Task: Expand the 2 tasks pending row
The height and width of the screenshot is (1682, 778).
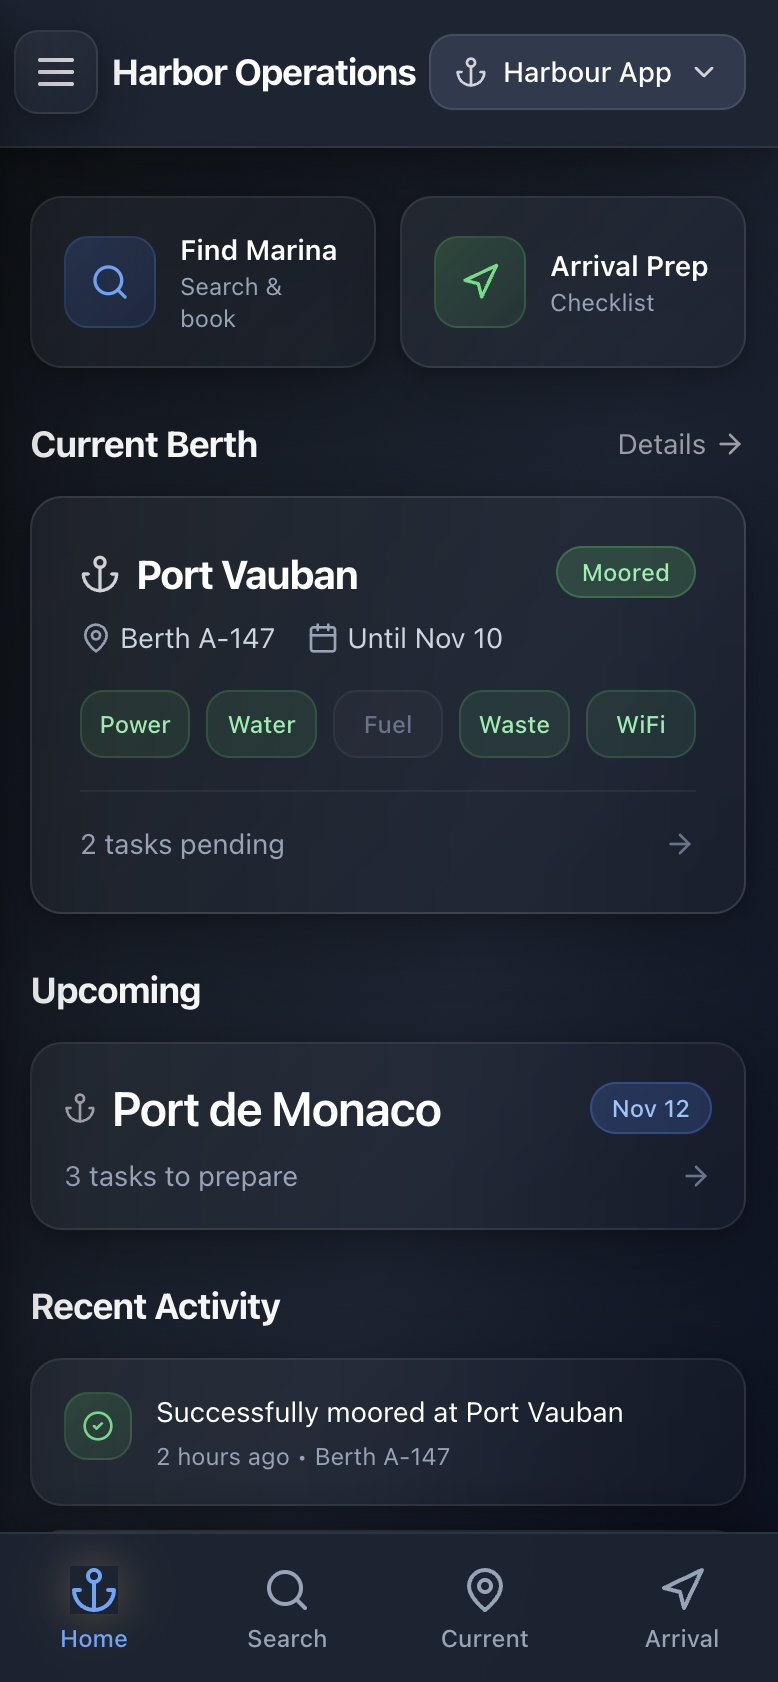Action: click(x=388, y=844)
